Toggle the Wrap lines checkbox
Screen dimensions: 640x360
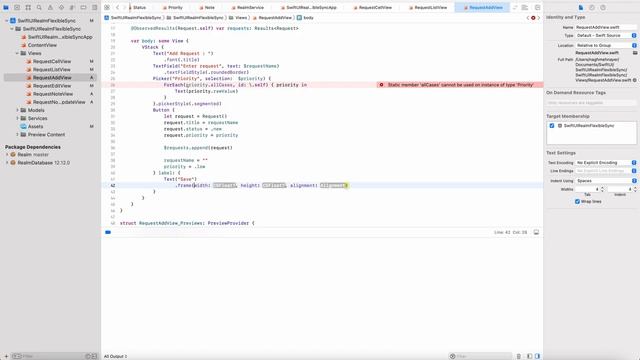[577, 201]
